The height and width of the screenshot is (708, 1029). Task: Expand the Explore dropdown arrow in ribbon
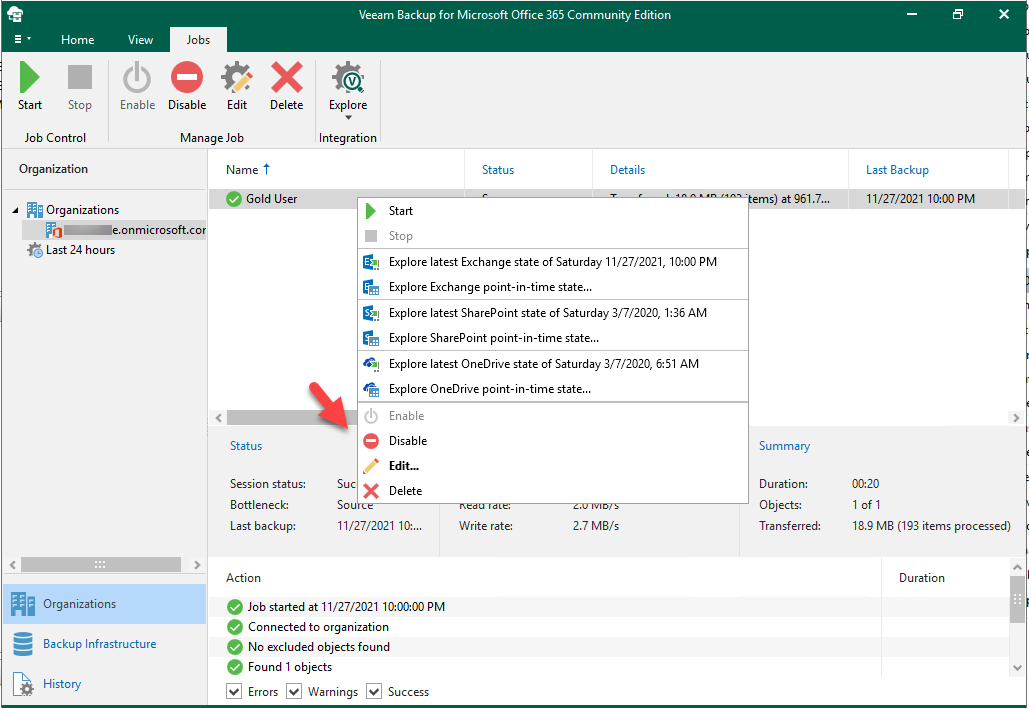[x=348, y=118]
